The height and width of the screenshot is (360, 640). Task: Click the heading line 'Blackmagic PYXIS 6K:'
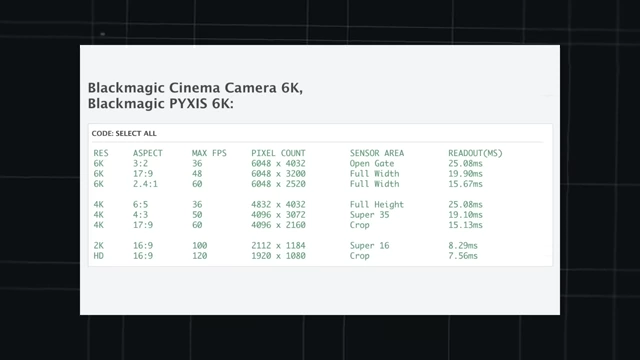click(x=161, y=104)
